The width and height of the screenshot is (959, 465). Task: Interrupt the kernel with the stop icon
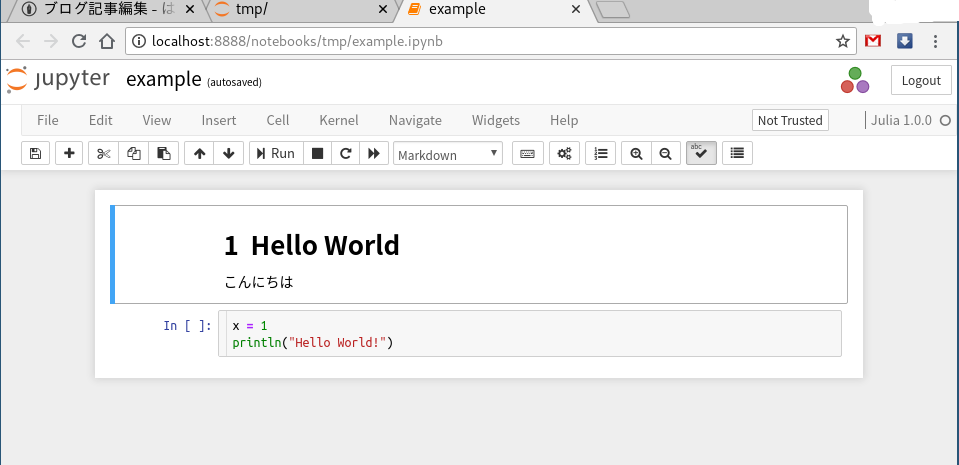(317, 154)
